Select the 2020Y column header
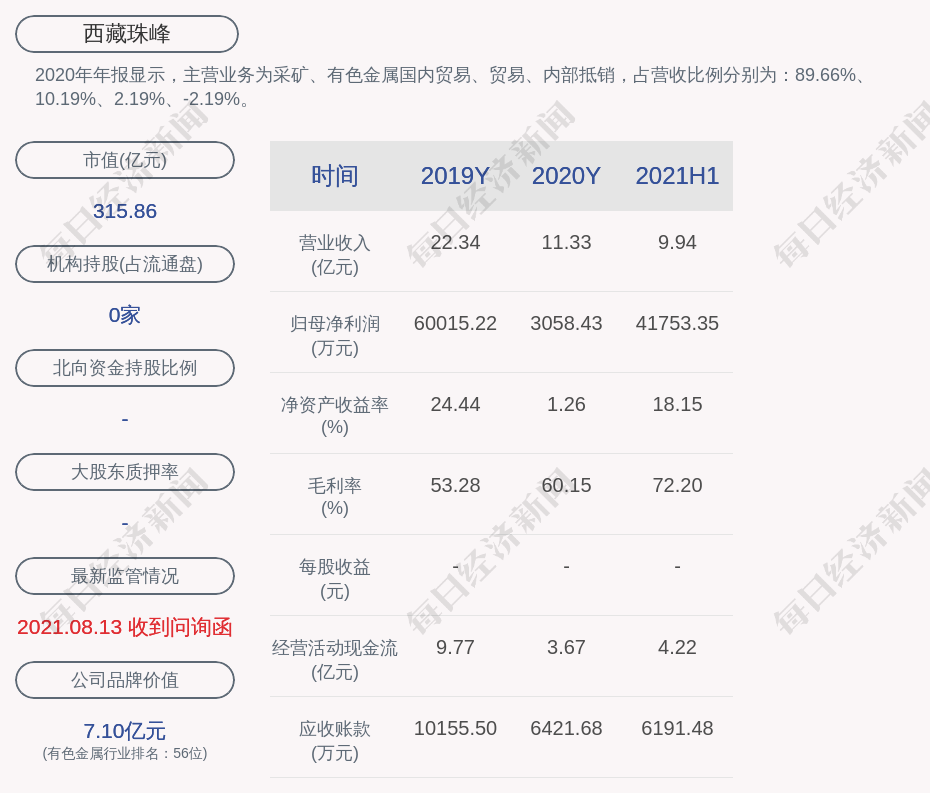This screenshot has width=930, height=793. point(566,176)
